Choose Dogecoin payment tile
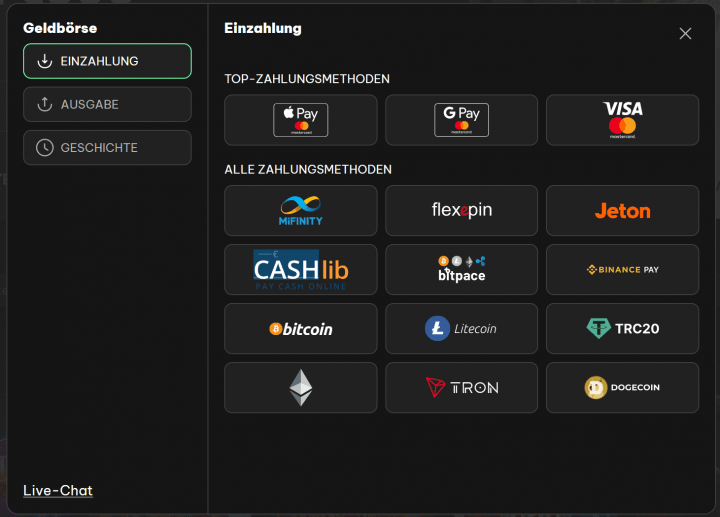This screenshot has height=517, width=720. (623, 388)
